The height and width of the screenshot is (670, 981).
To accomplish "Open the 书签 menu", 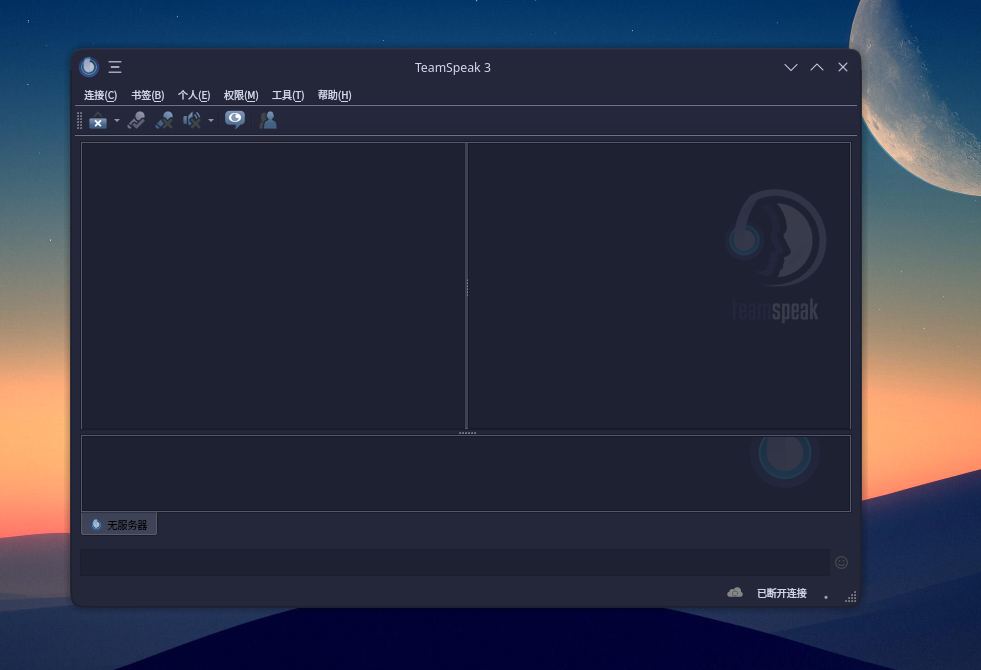I will (x=146, y=95).
